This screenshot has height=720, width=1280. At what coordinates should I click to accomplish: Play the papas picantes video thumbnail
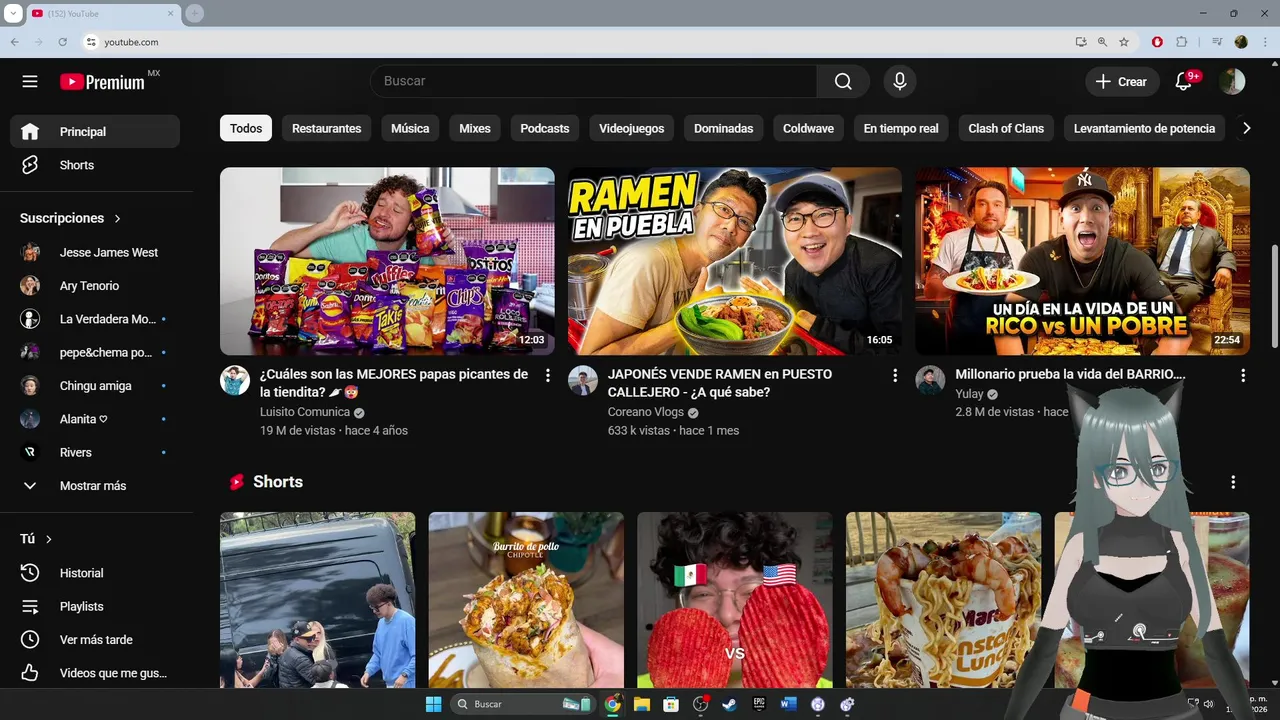pos(387,261)
